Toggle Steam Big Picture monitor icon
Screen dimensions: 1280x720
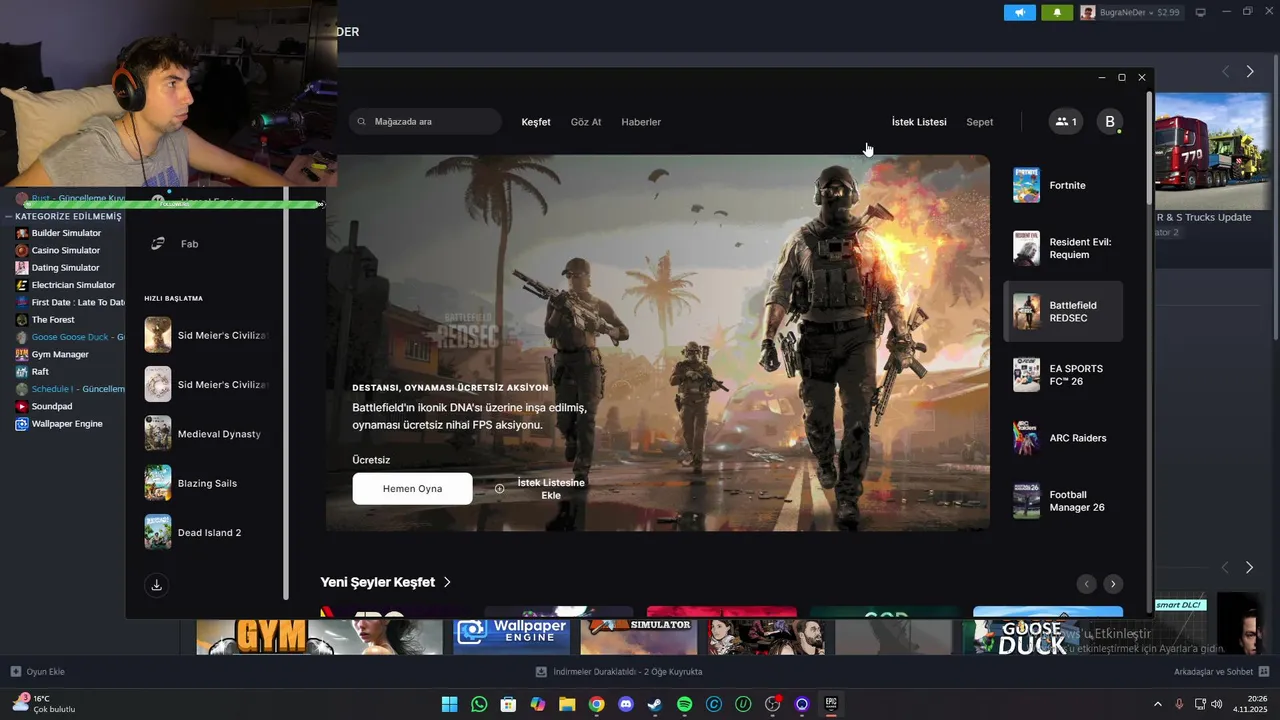(x=1201, y=12)
